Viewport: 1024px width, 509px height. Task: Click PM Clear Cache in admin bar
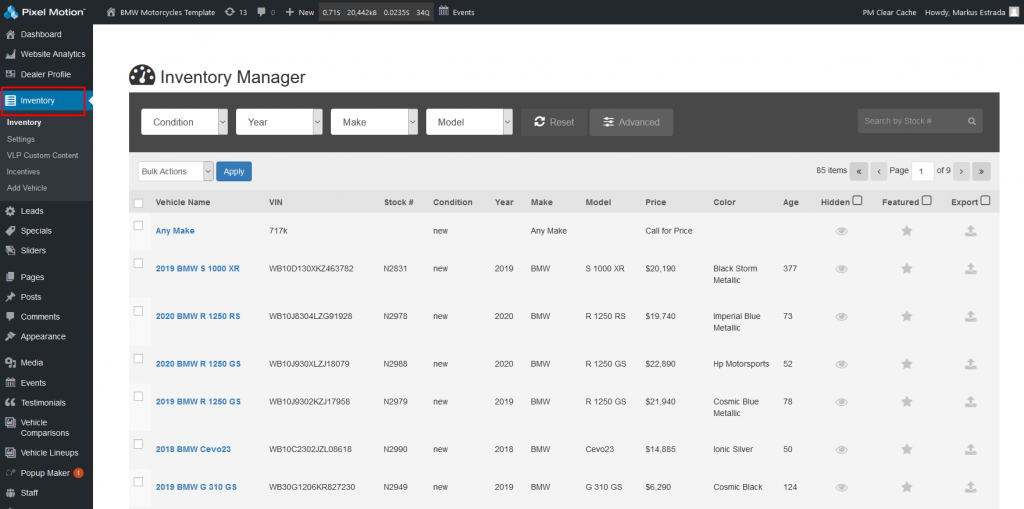point(889,12)
